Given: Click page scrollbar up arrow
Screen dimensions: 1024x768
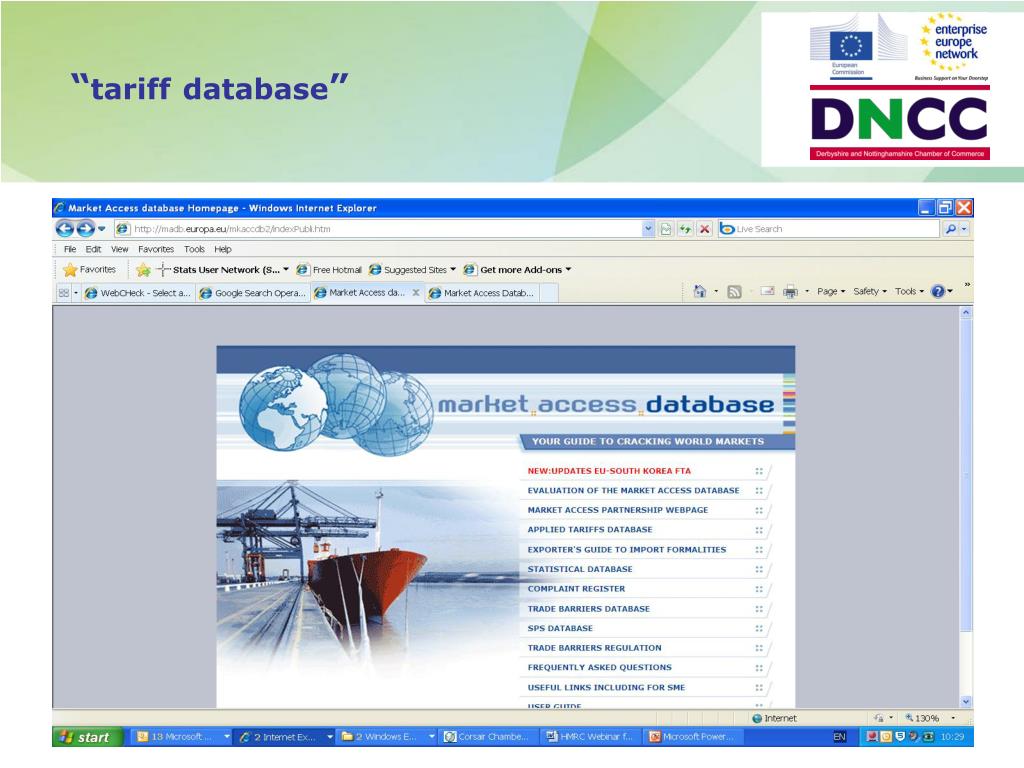Looking at the screenshot, I should pyautogui.click(x=966, y=313).
